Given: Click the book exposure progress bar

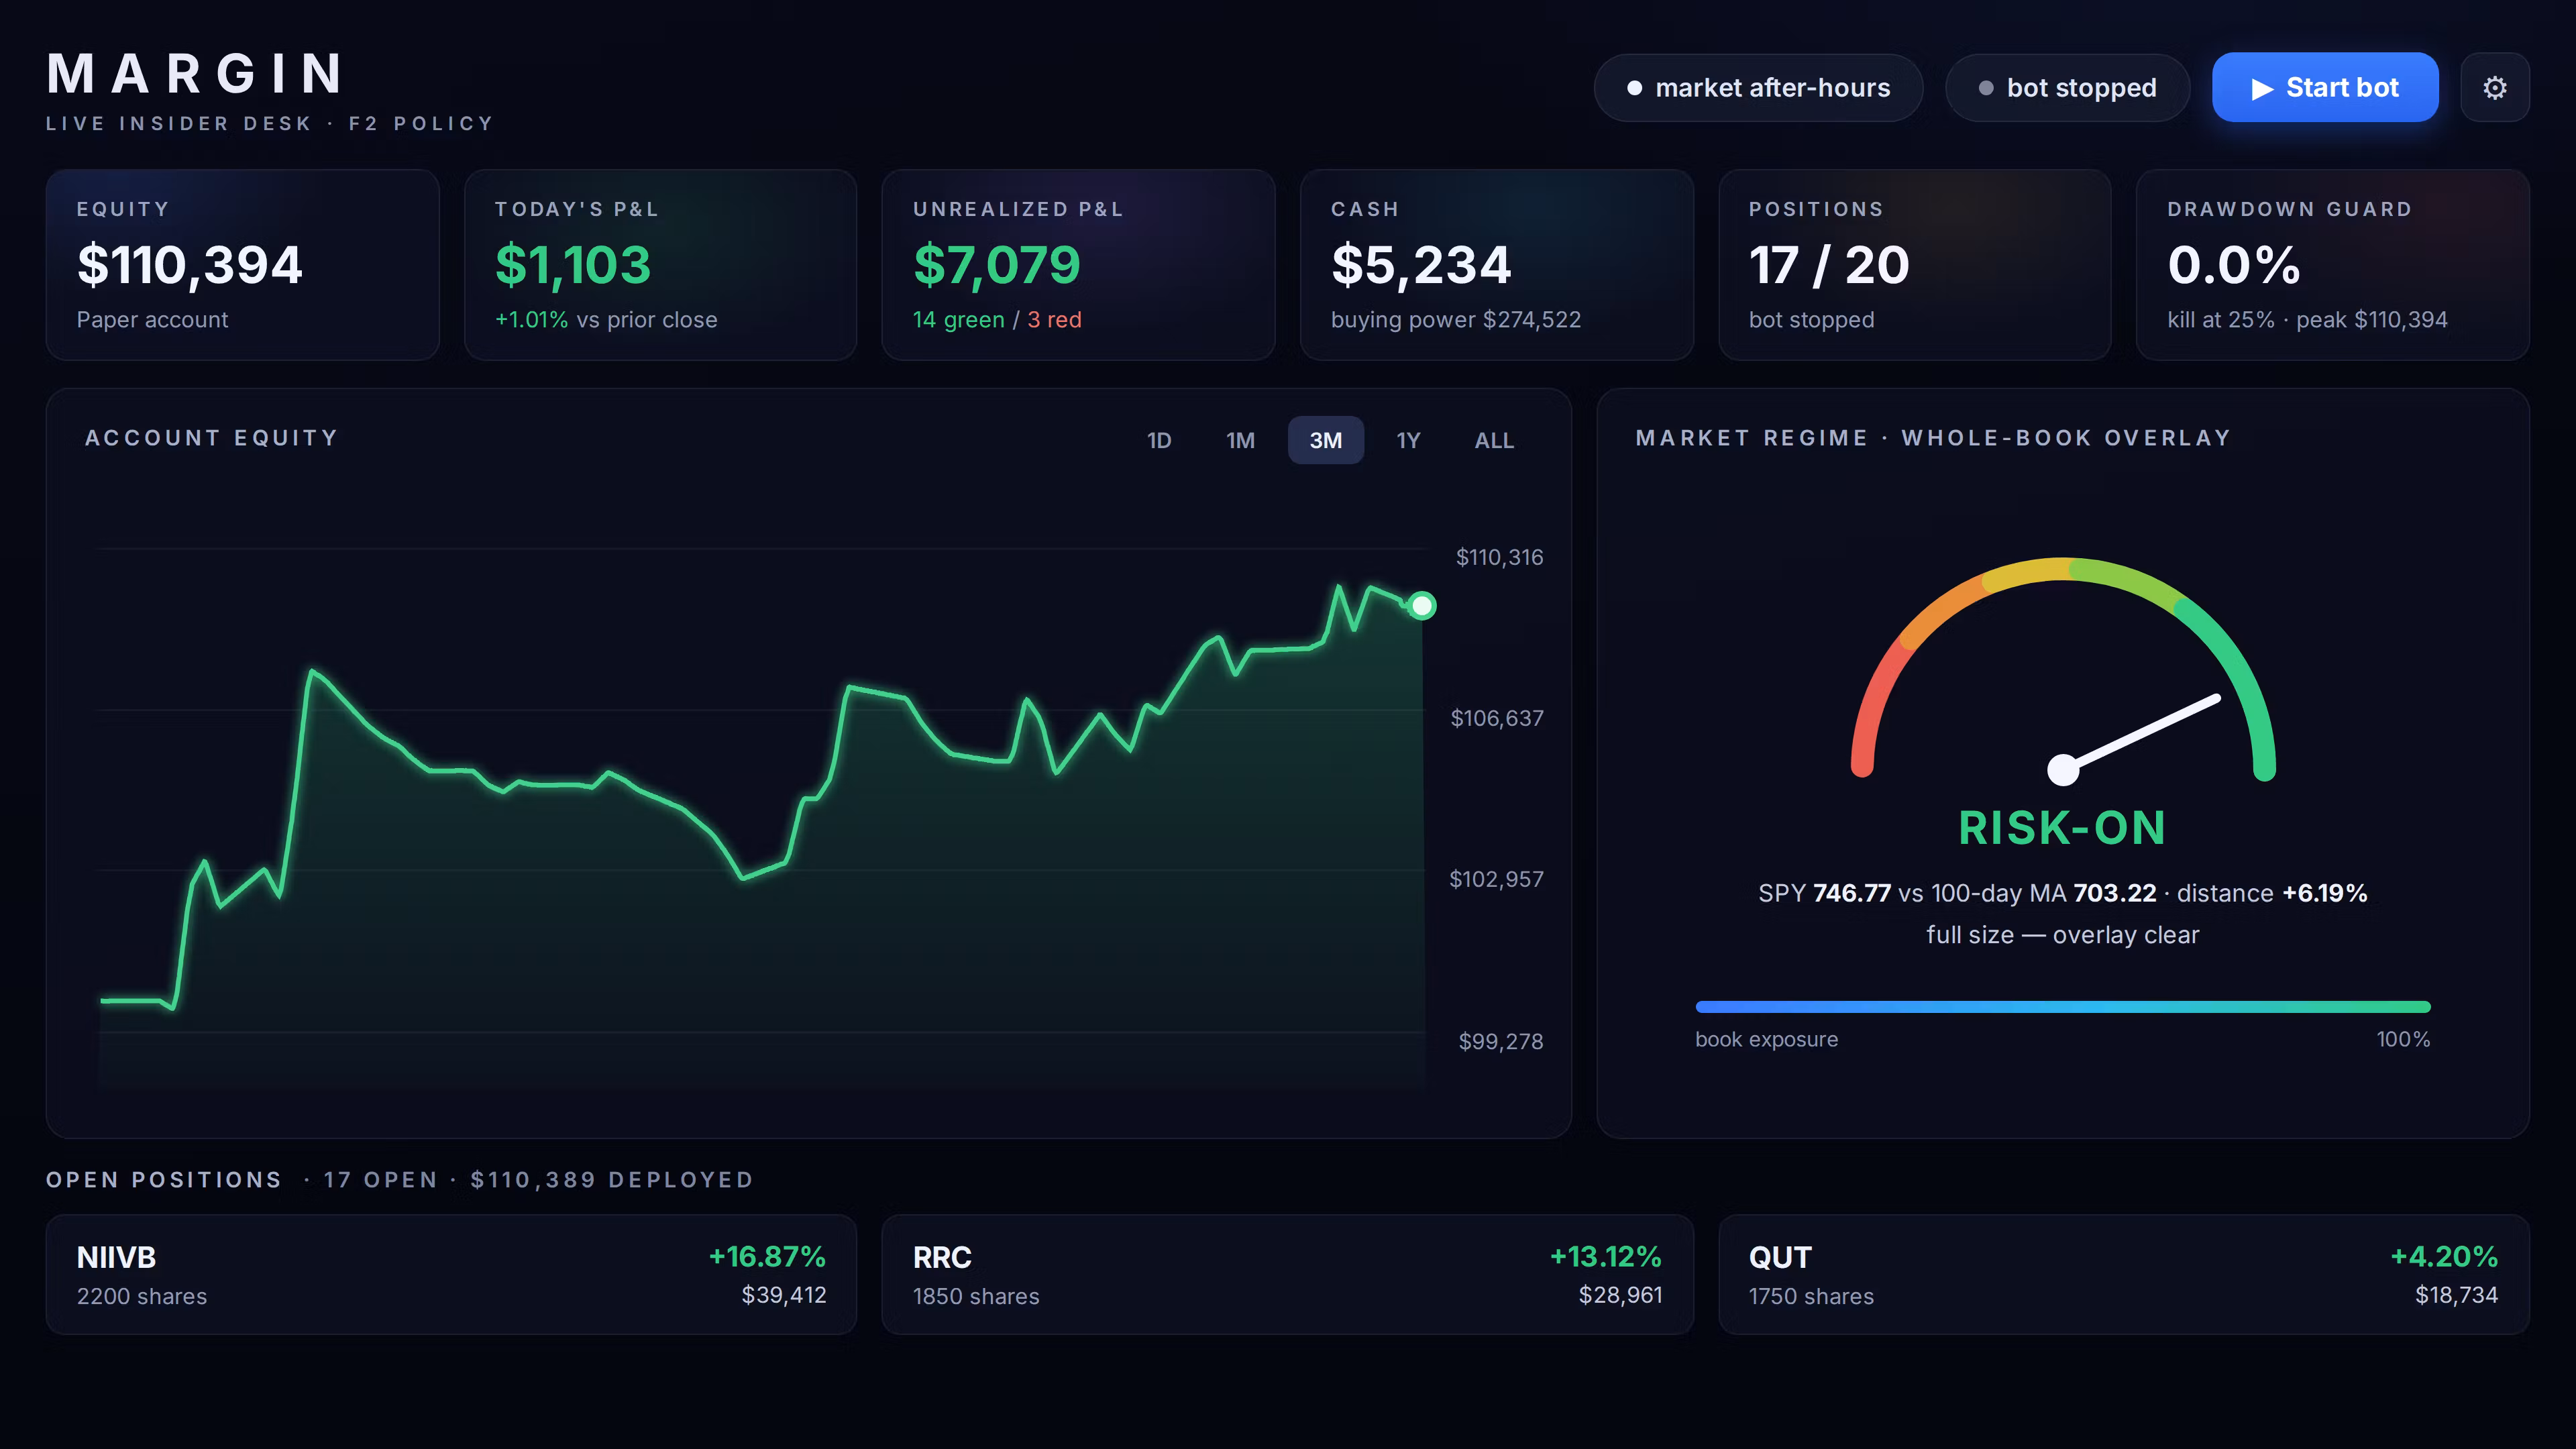Looking at the screenshot, I should pos(2062,1007).
